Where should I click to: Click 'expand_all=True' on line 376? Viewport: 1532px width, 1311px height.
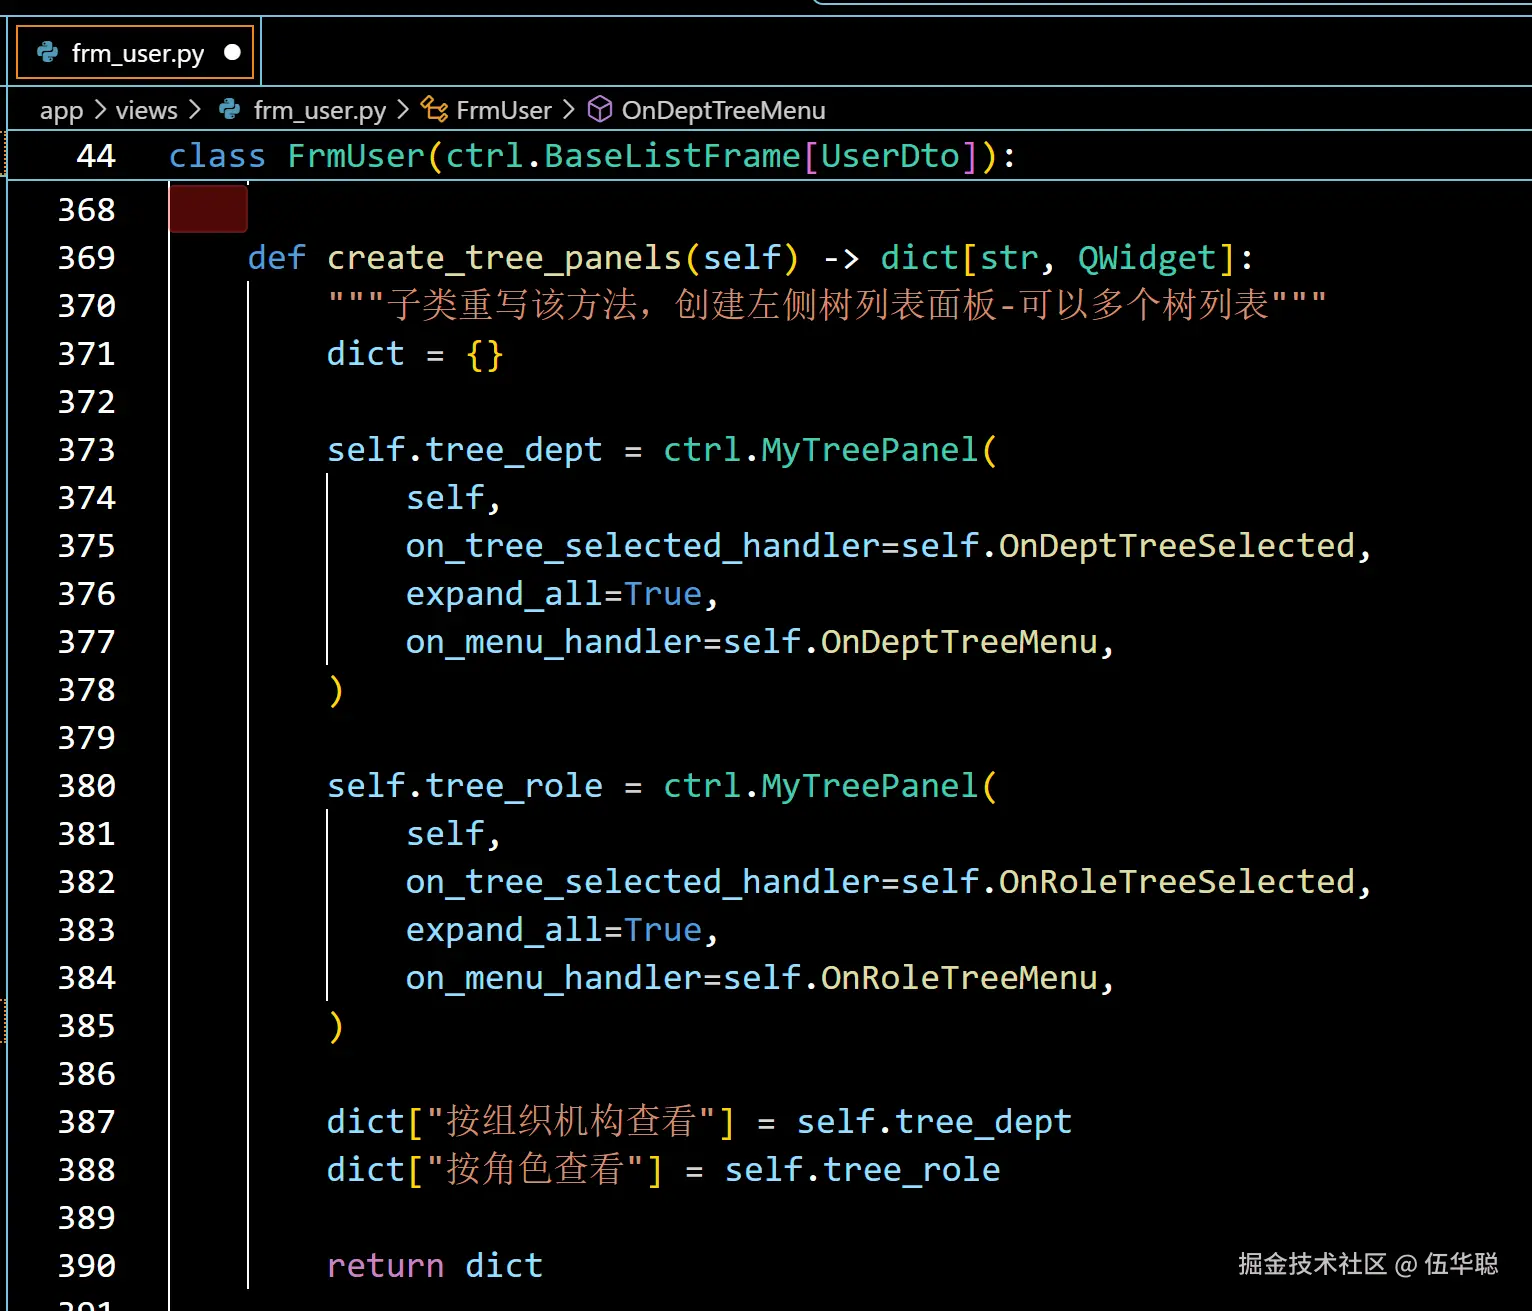(x=554, y=594)
